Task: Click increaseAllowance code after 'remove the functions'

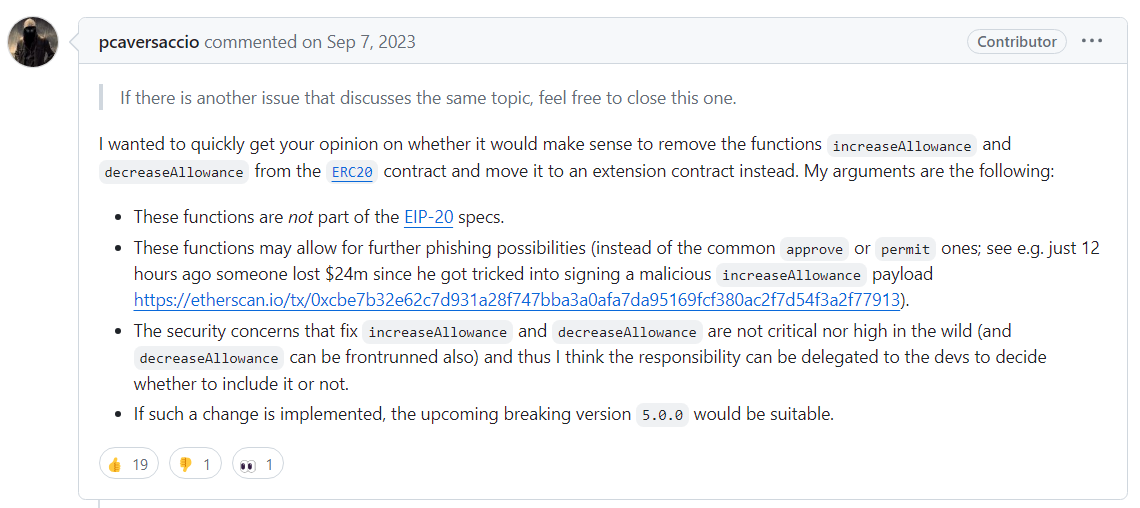Action: (x=902, y=146)
